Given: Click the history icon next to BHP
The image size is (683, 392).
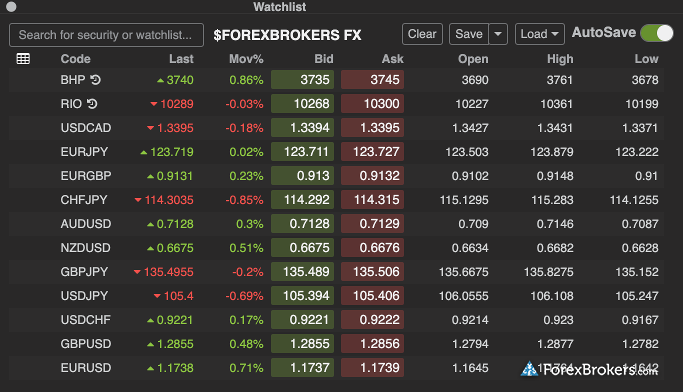Looking at the screenshot, I should 95,80.
